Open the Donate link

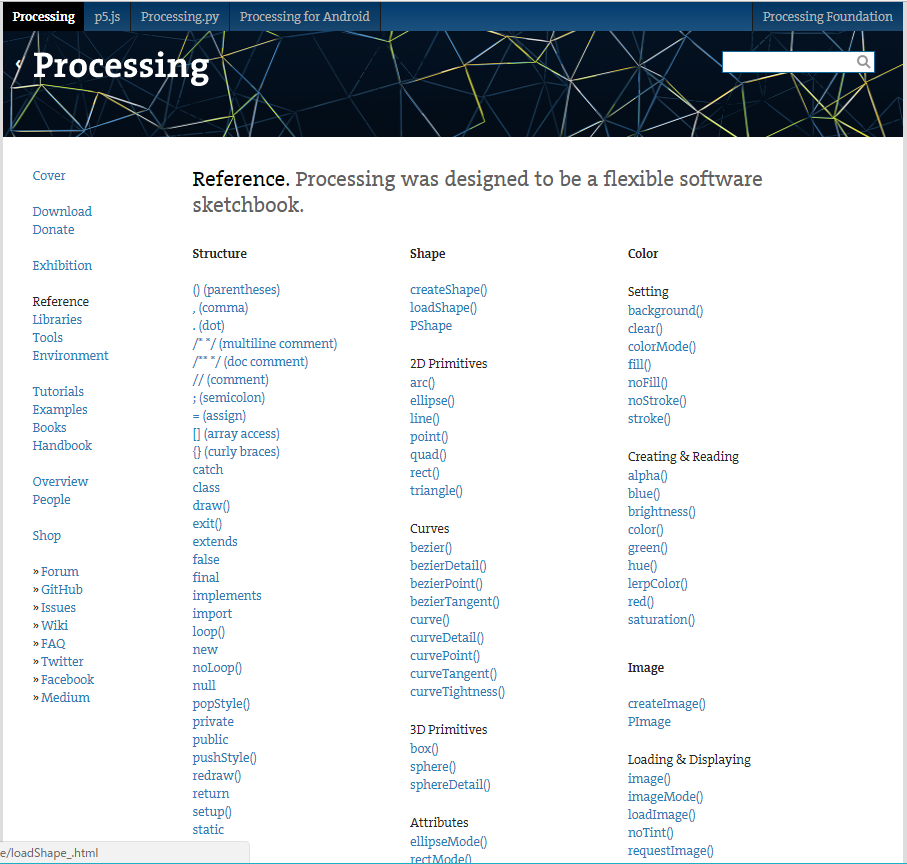point(53,229)
